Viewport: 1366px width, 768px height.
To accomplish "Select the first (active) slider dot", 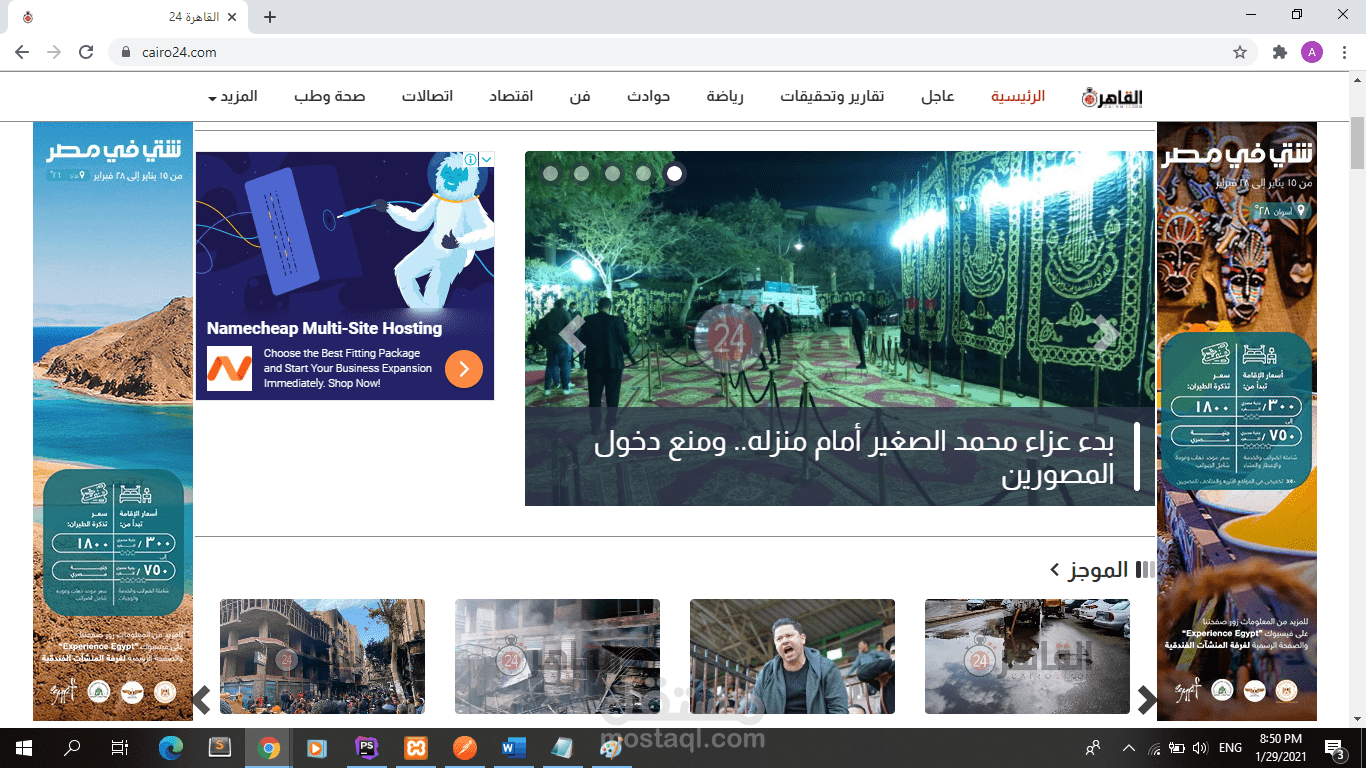I will [x=675, y=173].
